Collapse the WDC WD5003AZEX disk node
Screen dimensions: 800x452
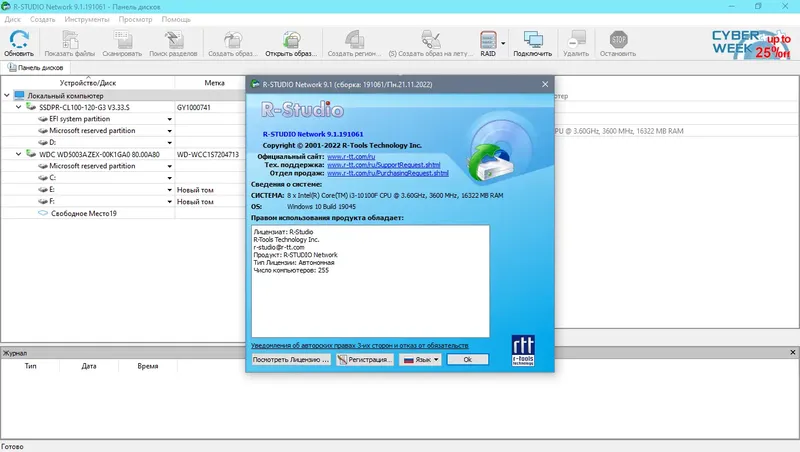coord(18,154)
